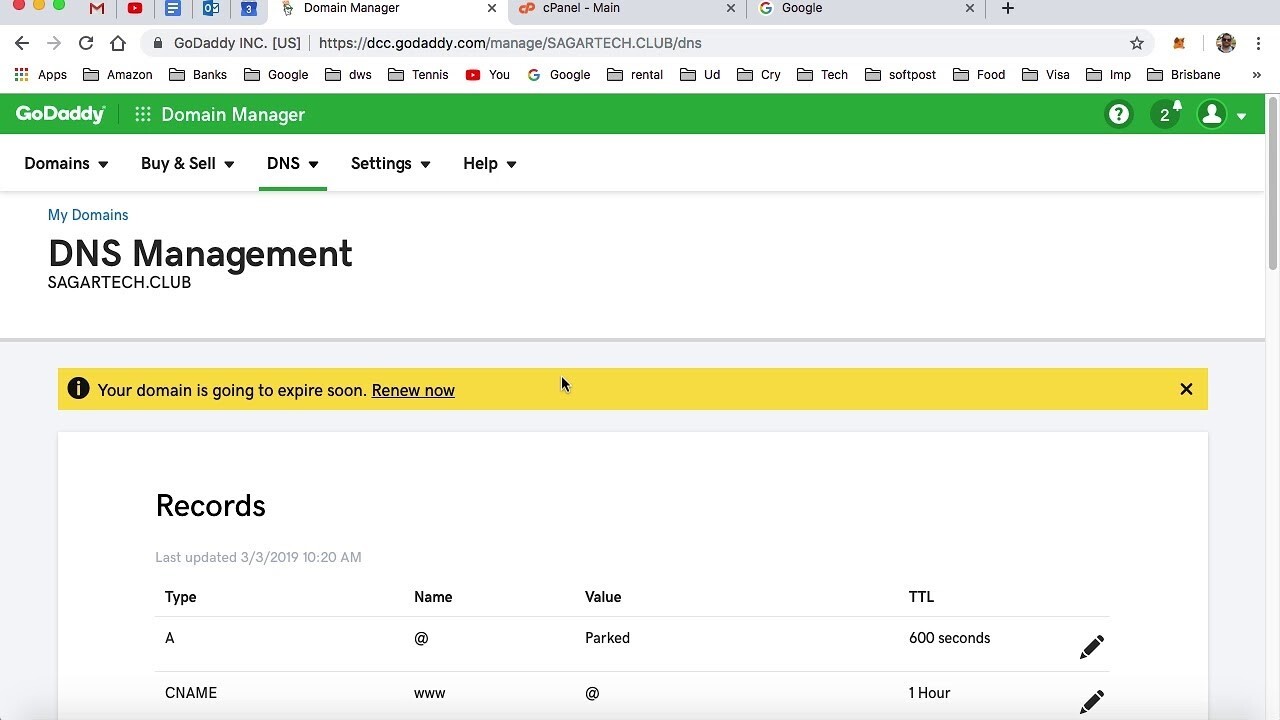Image resolution: width=1280 pixels, height=720 pixels.
Task: Expand the Settings dropdown menu
Action: point(390,164)
